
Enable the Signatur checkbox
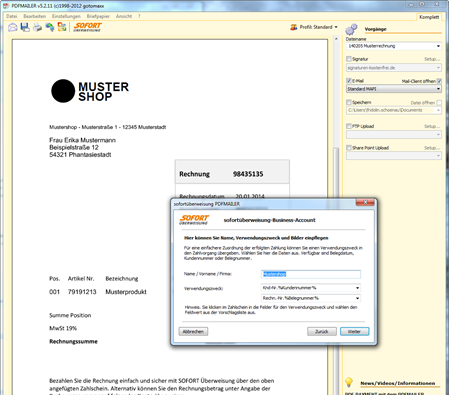pos(349,59)
